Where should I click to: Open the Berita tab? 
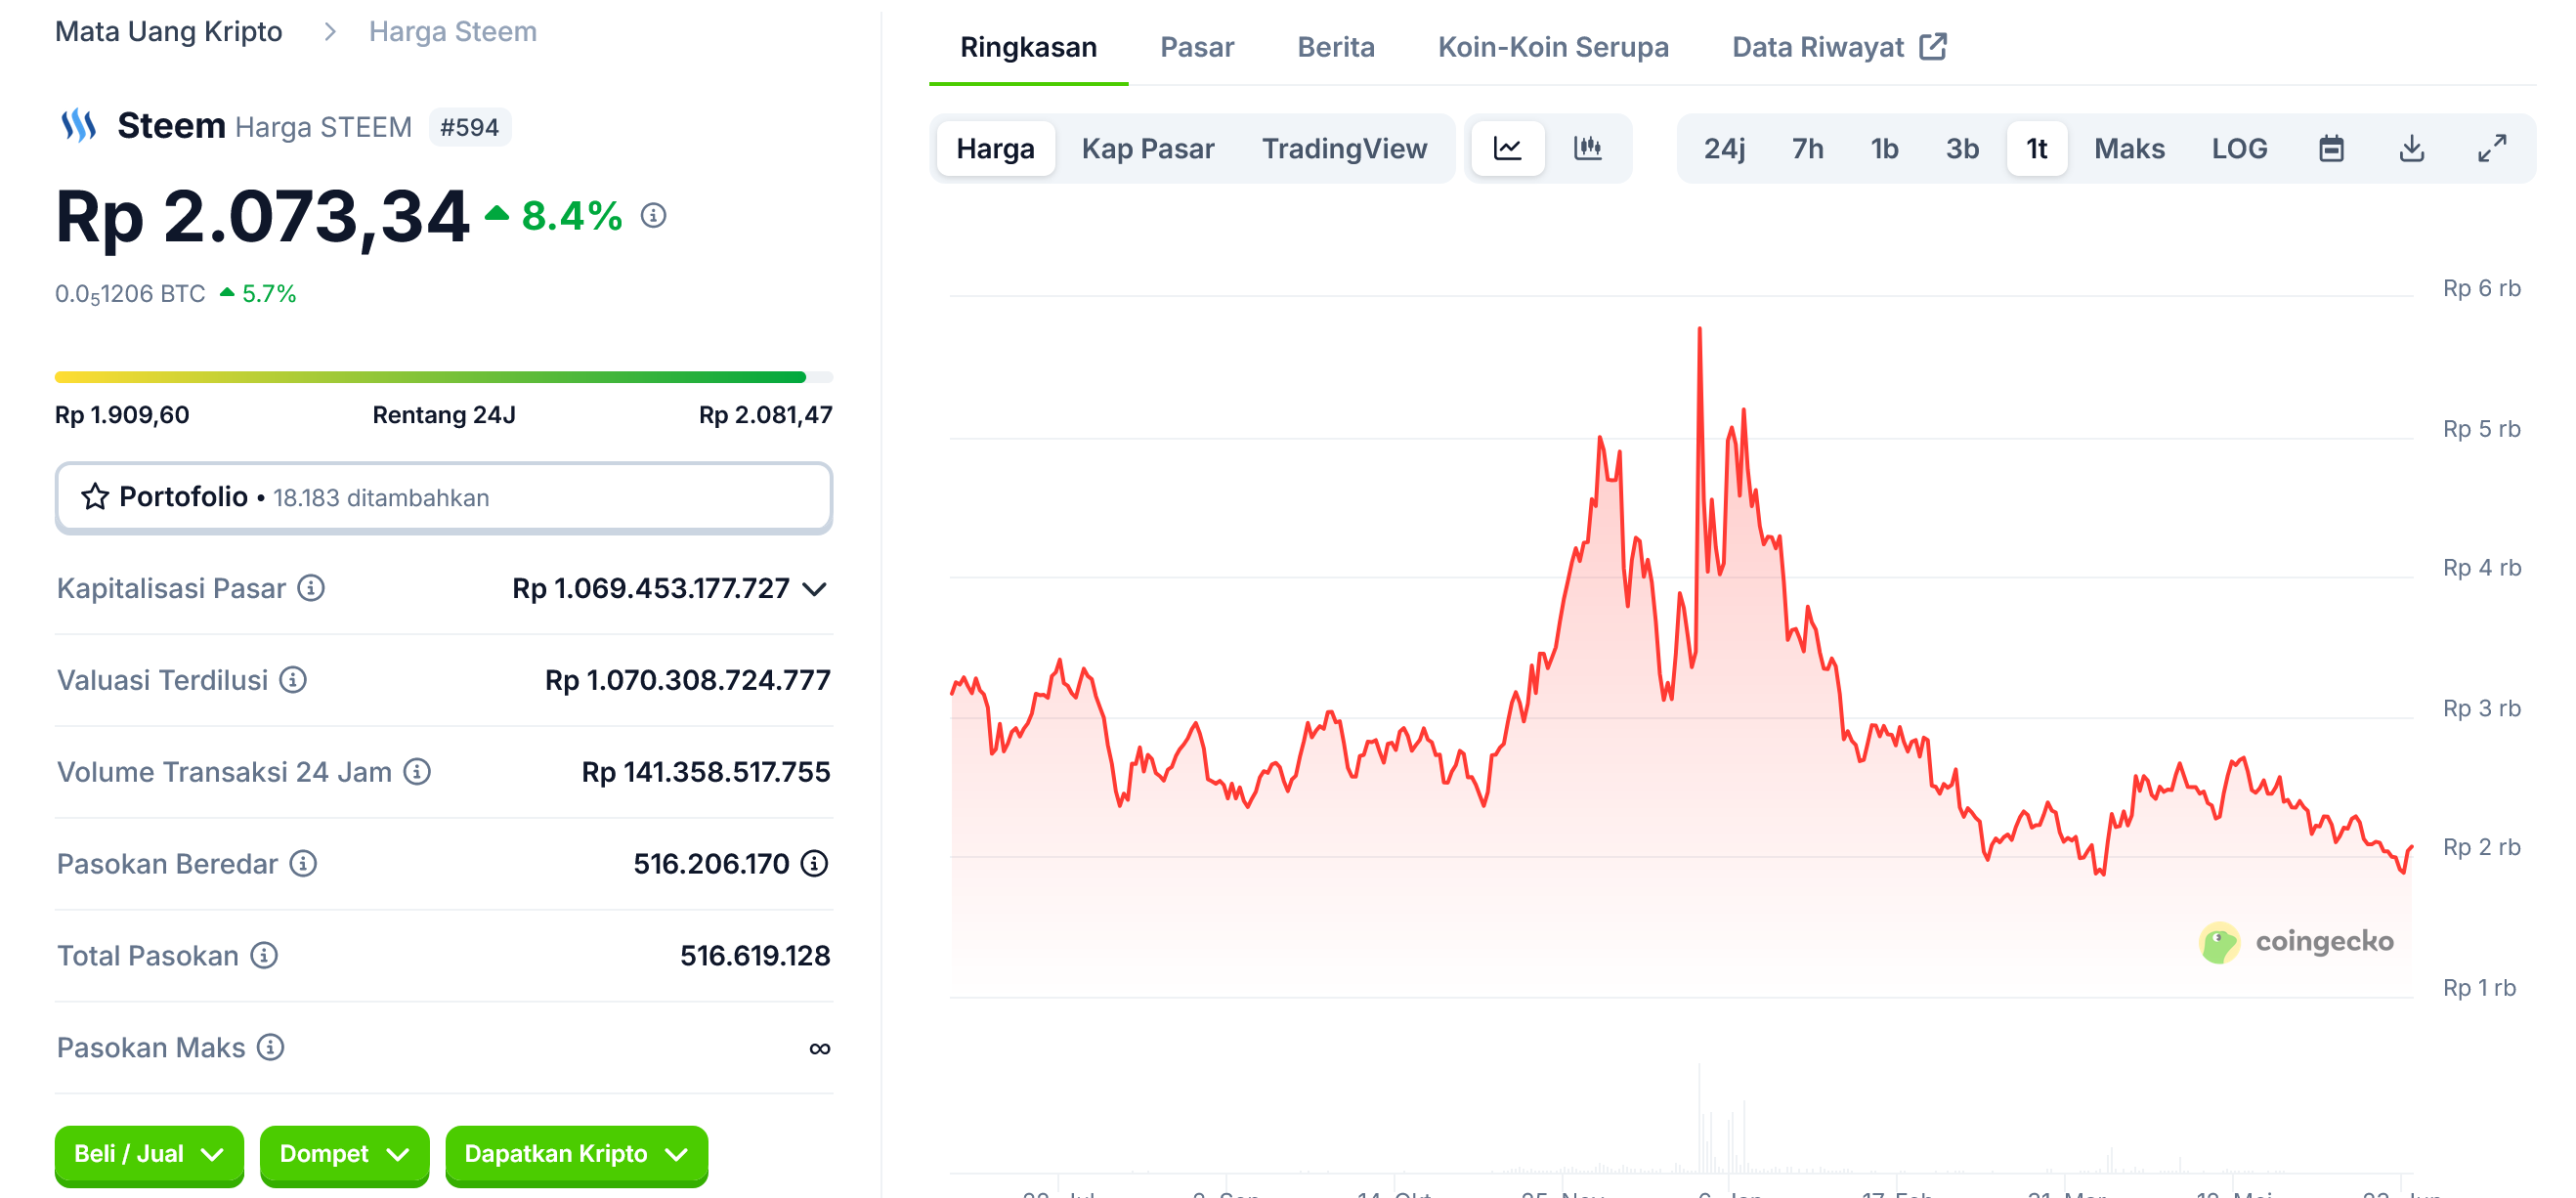[x=1335, y=47]
